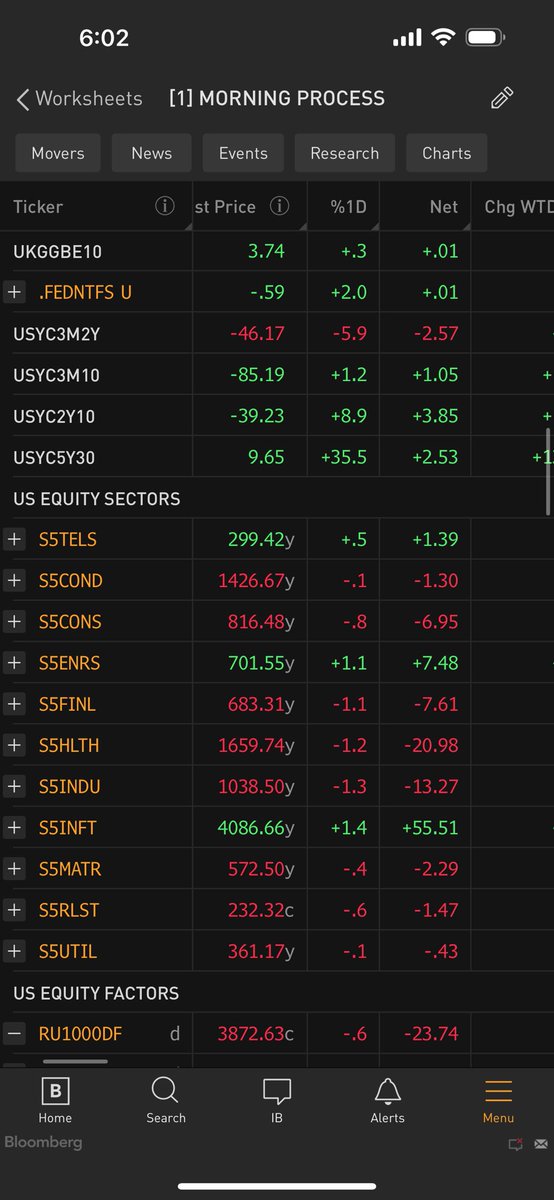This screenshot has height=1200, width=554.
Task: Tap price 4086.66 in S5INFT row
Action: [256, 828]
